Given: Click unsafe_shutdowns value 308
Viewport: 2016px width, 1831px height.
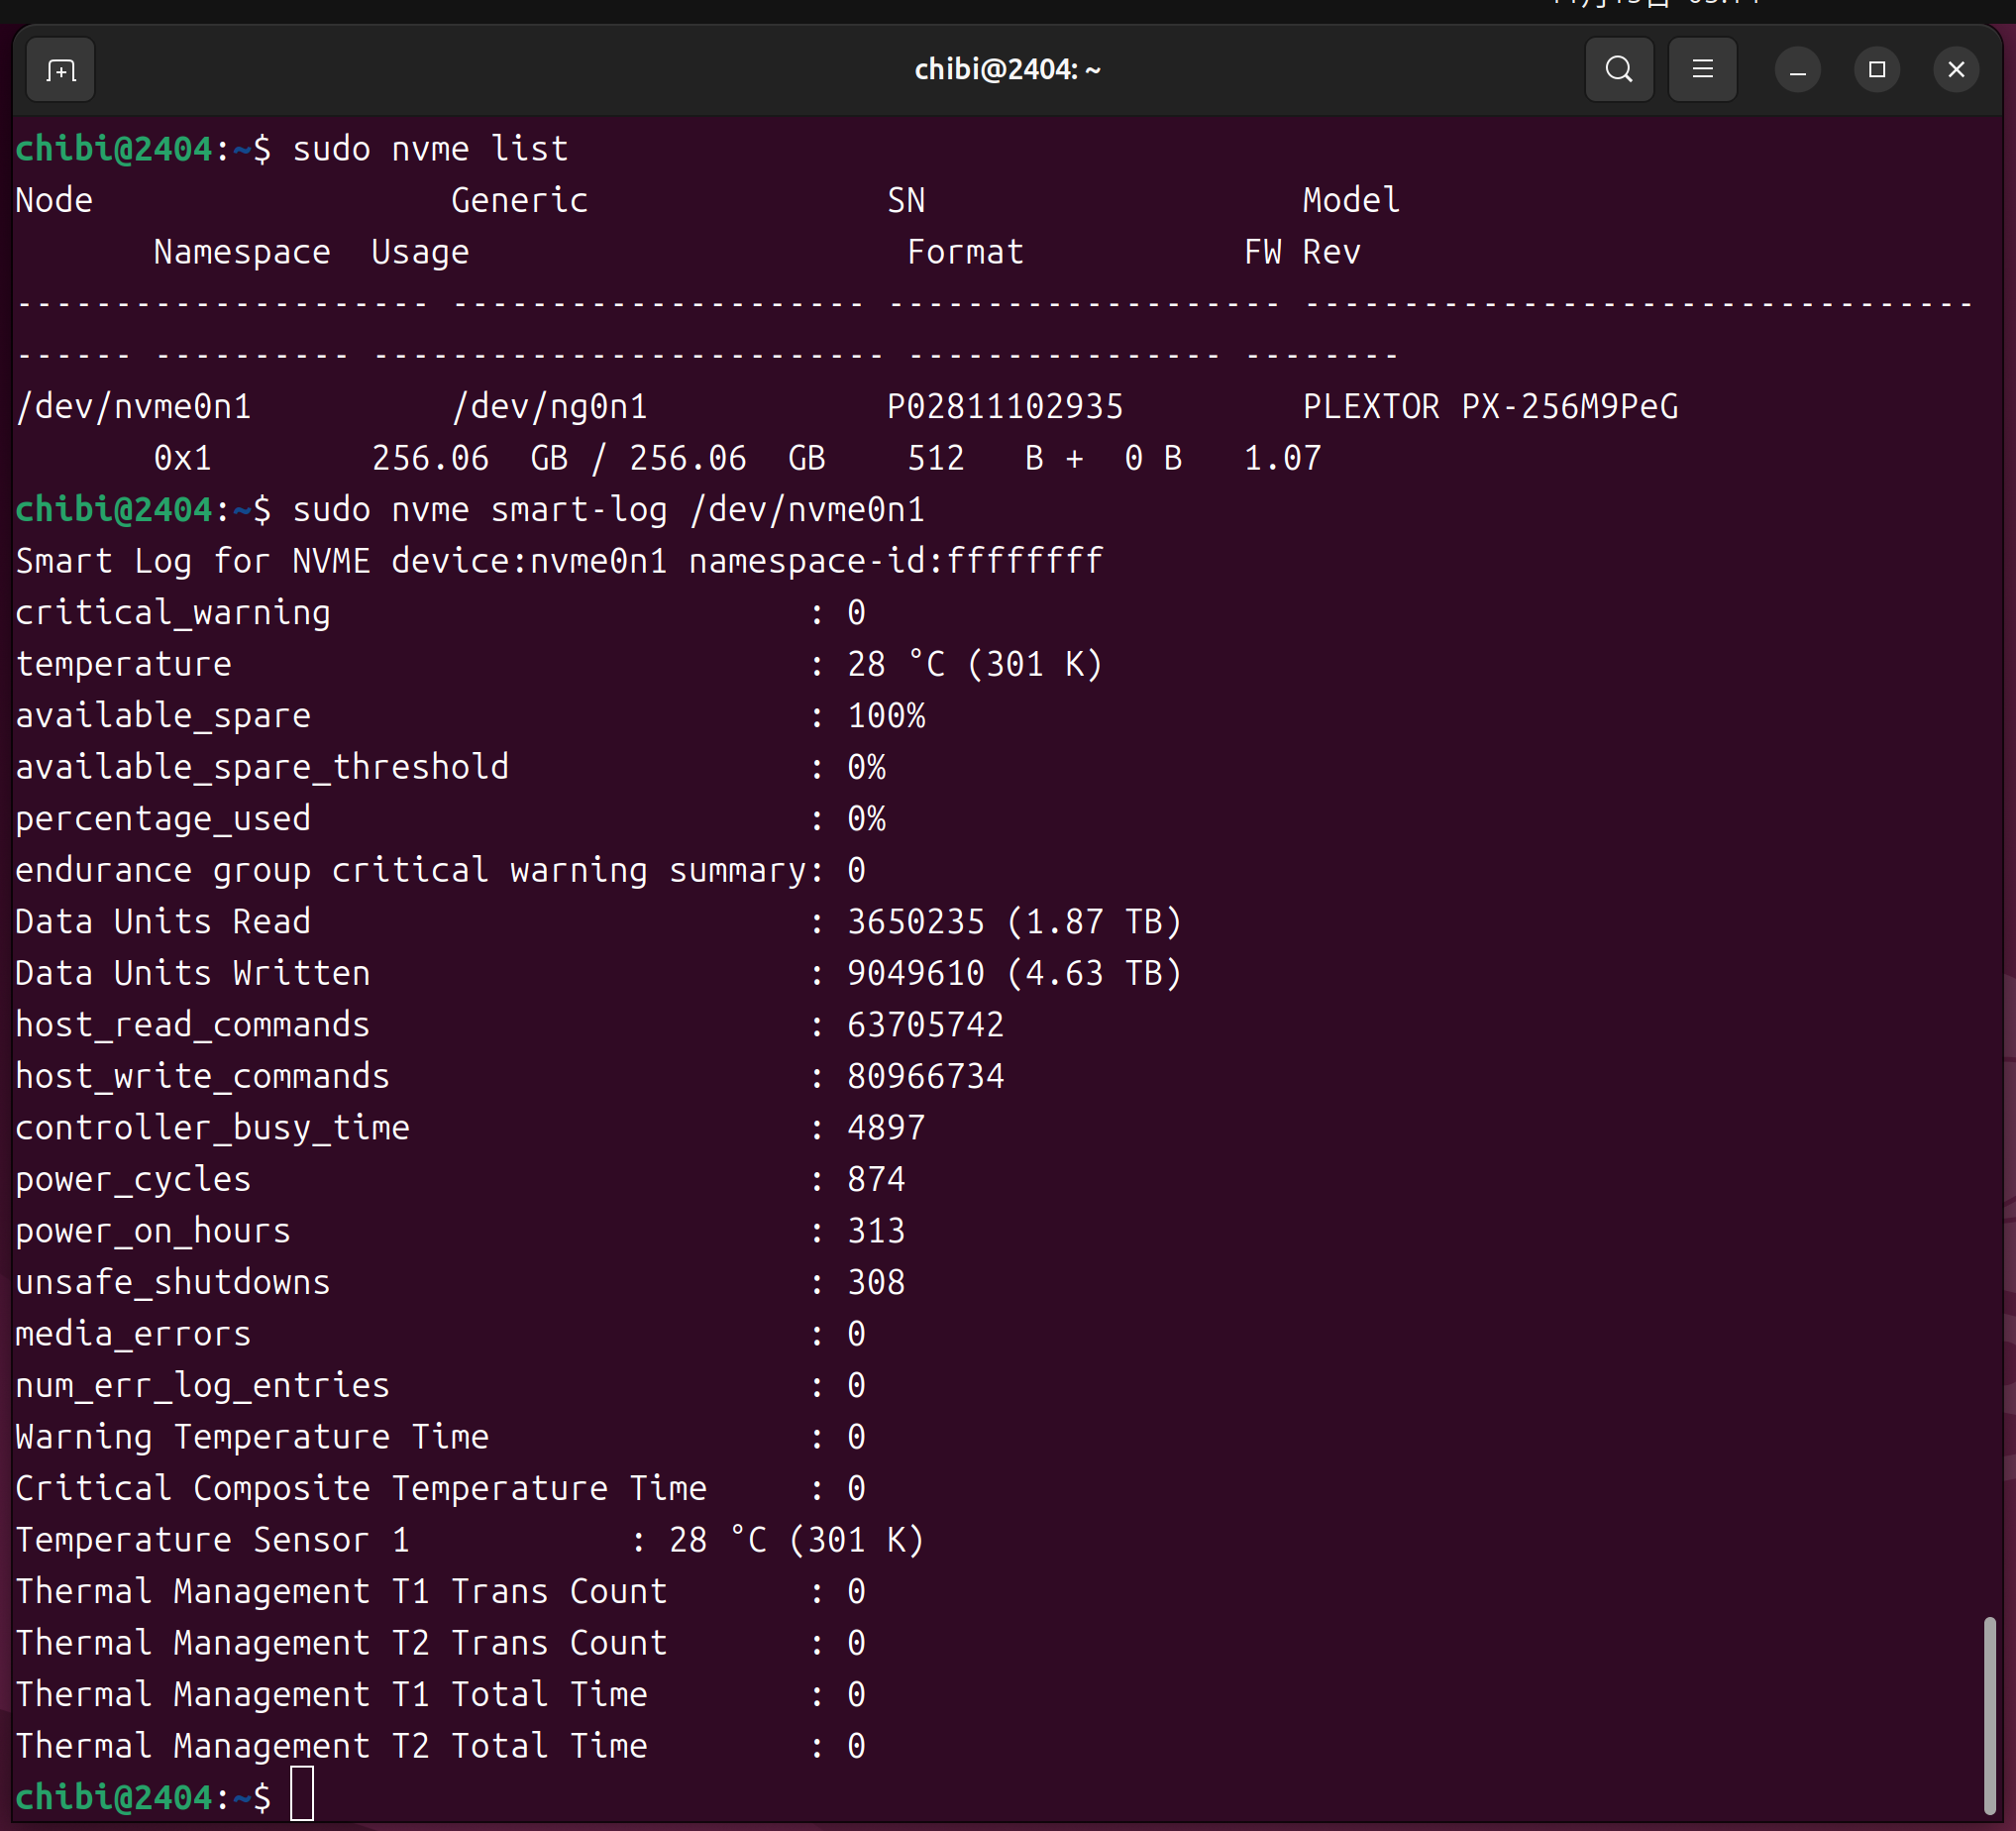Looking at the screenshot, I should tap(876, 1283).
